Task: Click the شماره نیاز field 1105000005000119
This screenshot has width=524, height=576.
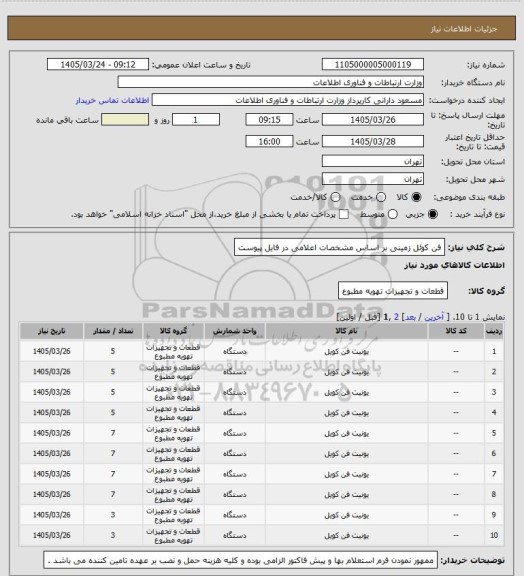Action: (373, 64)
